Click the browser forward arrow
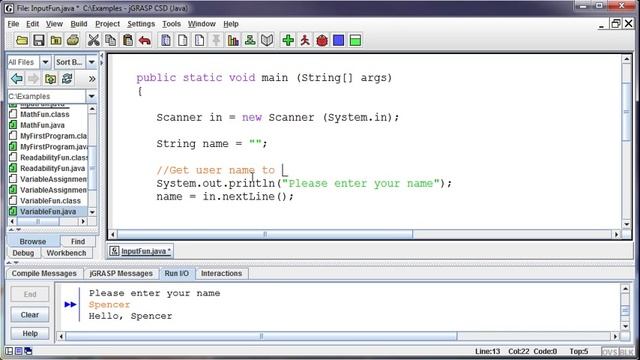 pyautogui.click(x=33, y=78)
